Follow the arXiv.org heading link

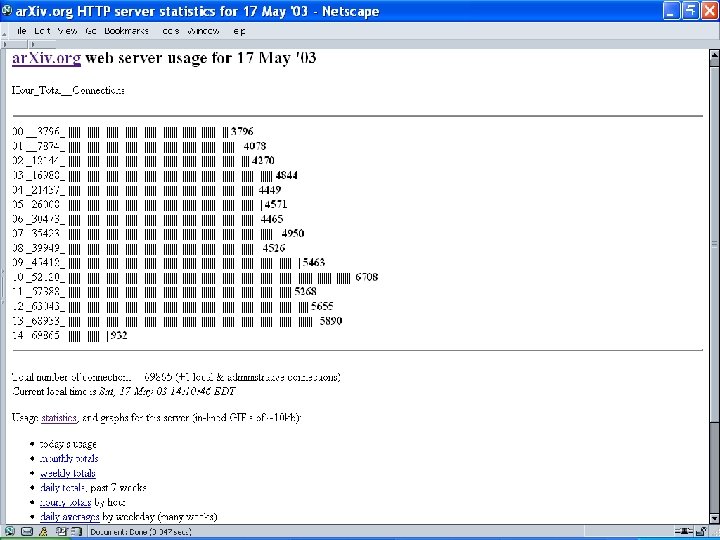click(46, 58)
